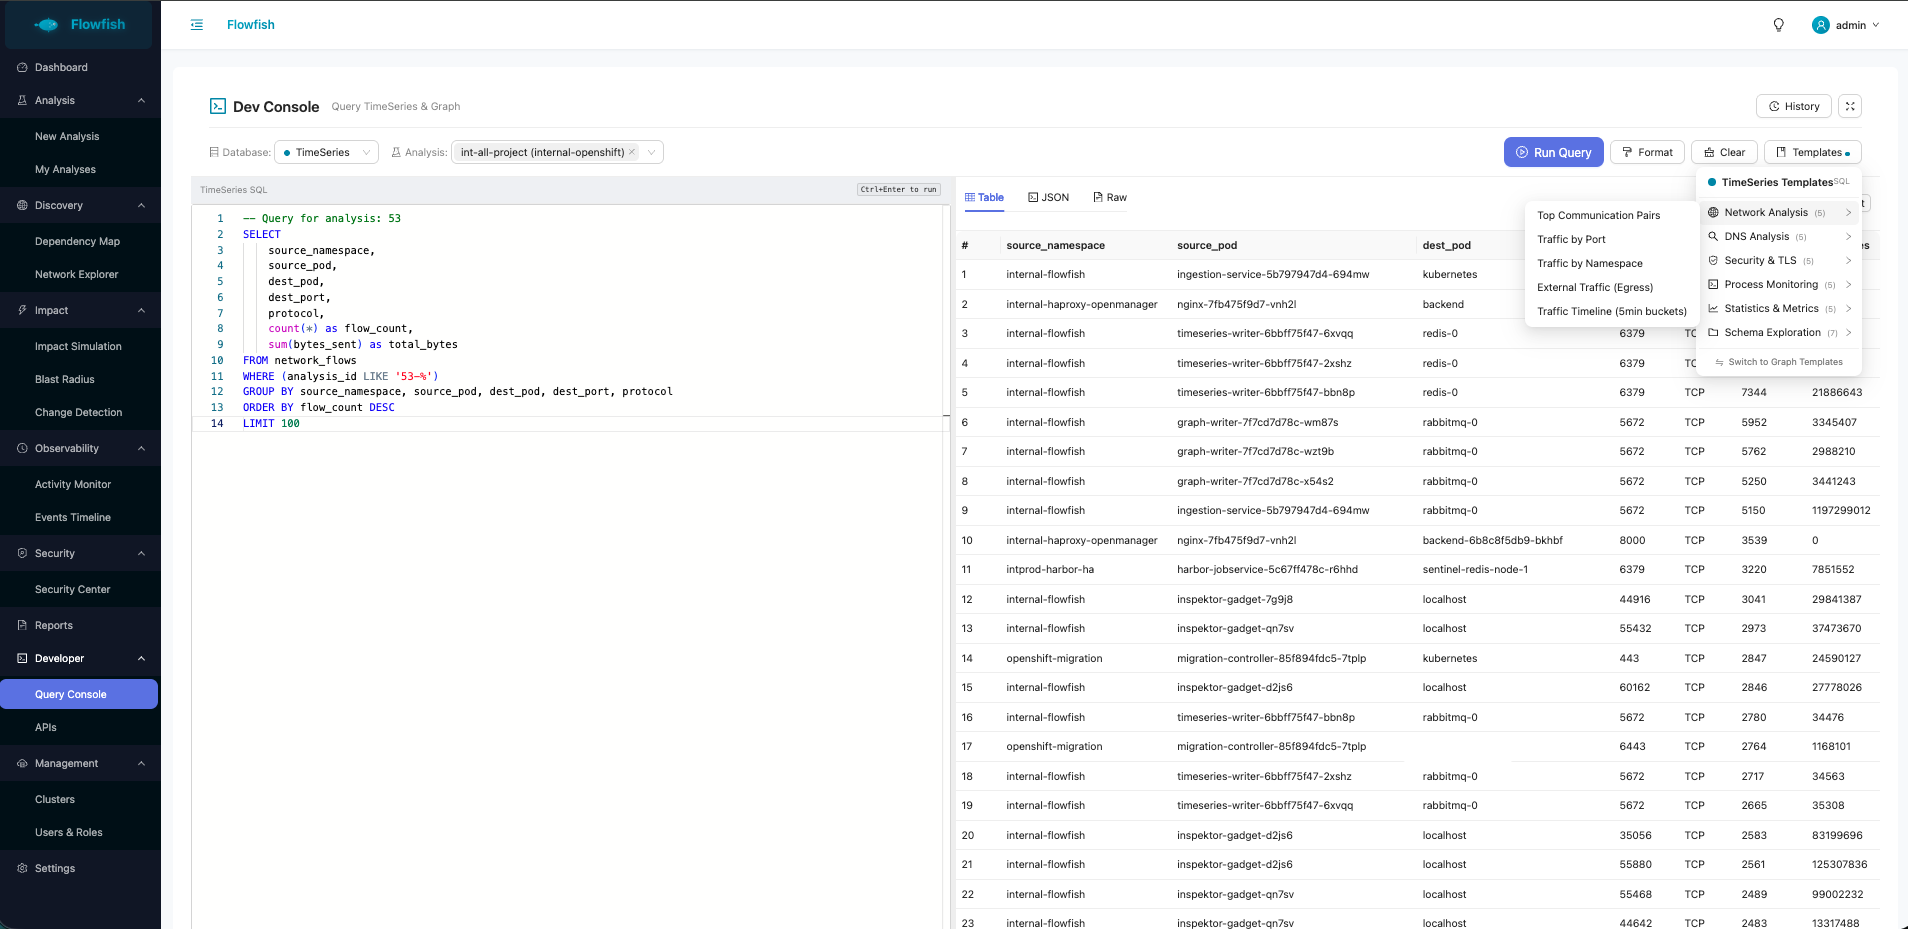Screen dimensions: 1908x929
Task: Click the Format button
Action: pos(1647,153)
